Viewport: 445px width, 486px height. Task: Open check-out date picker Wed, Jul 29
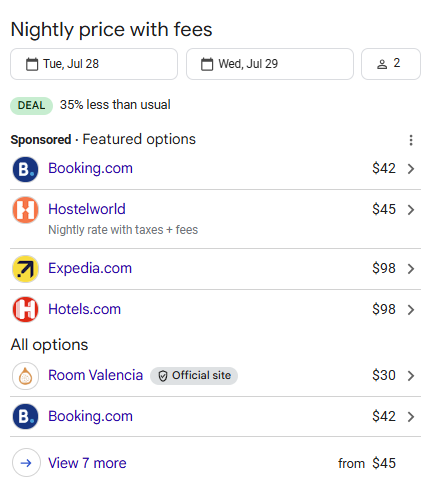270,64
